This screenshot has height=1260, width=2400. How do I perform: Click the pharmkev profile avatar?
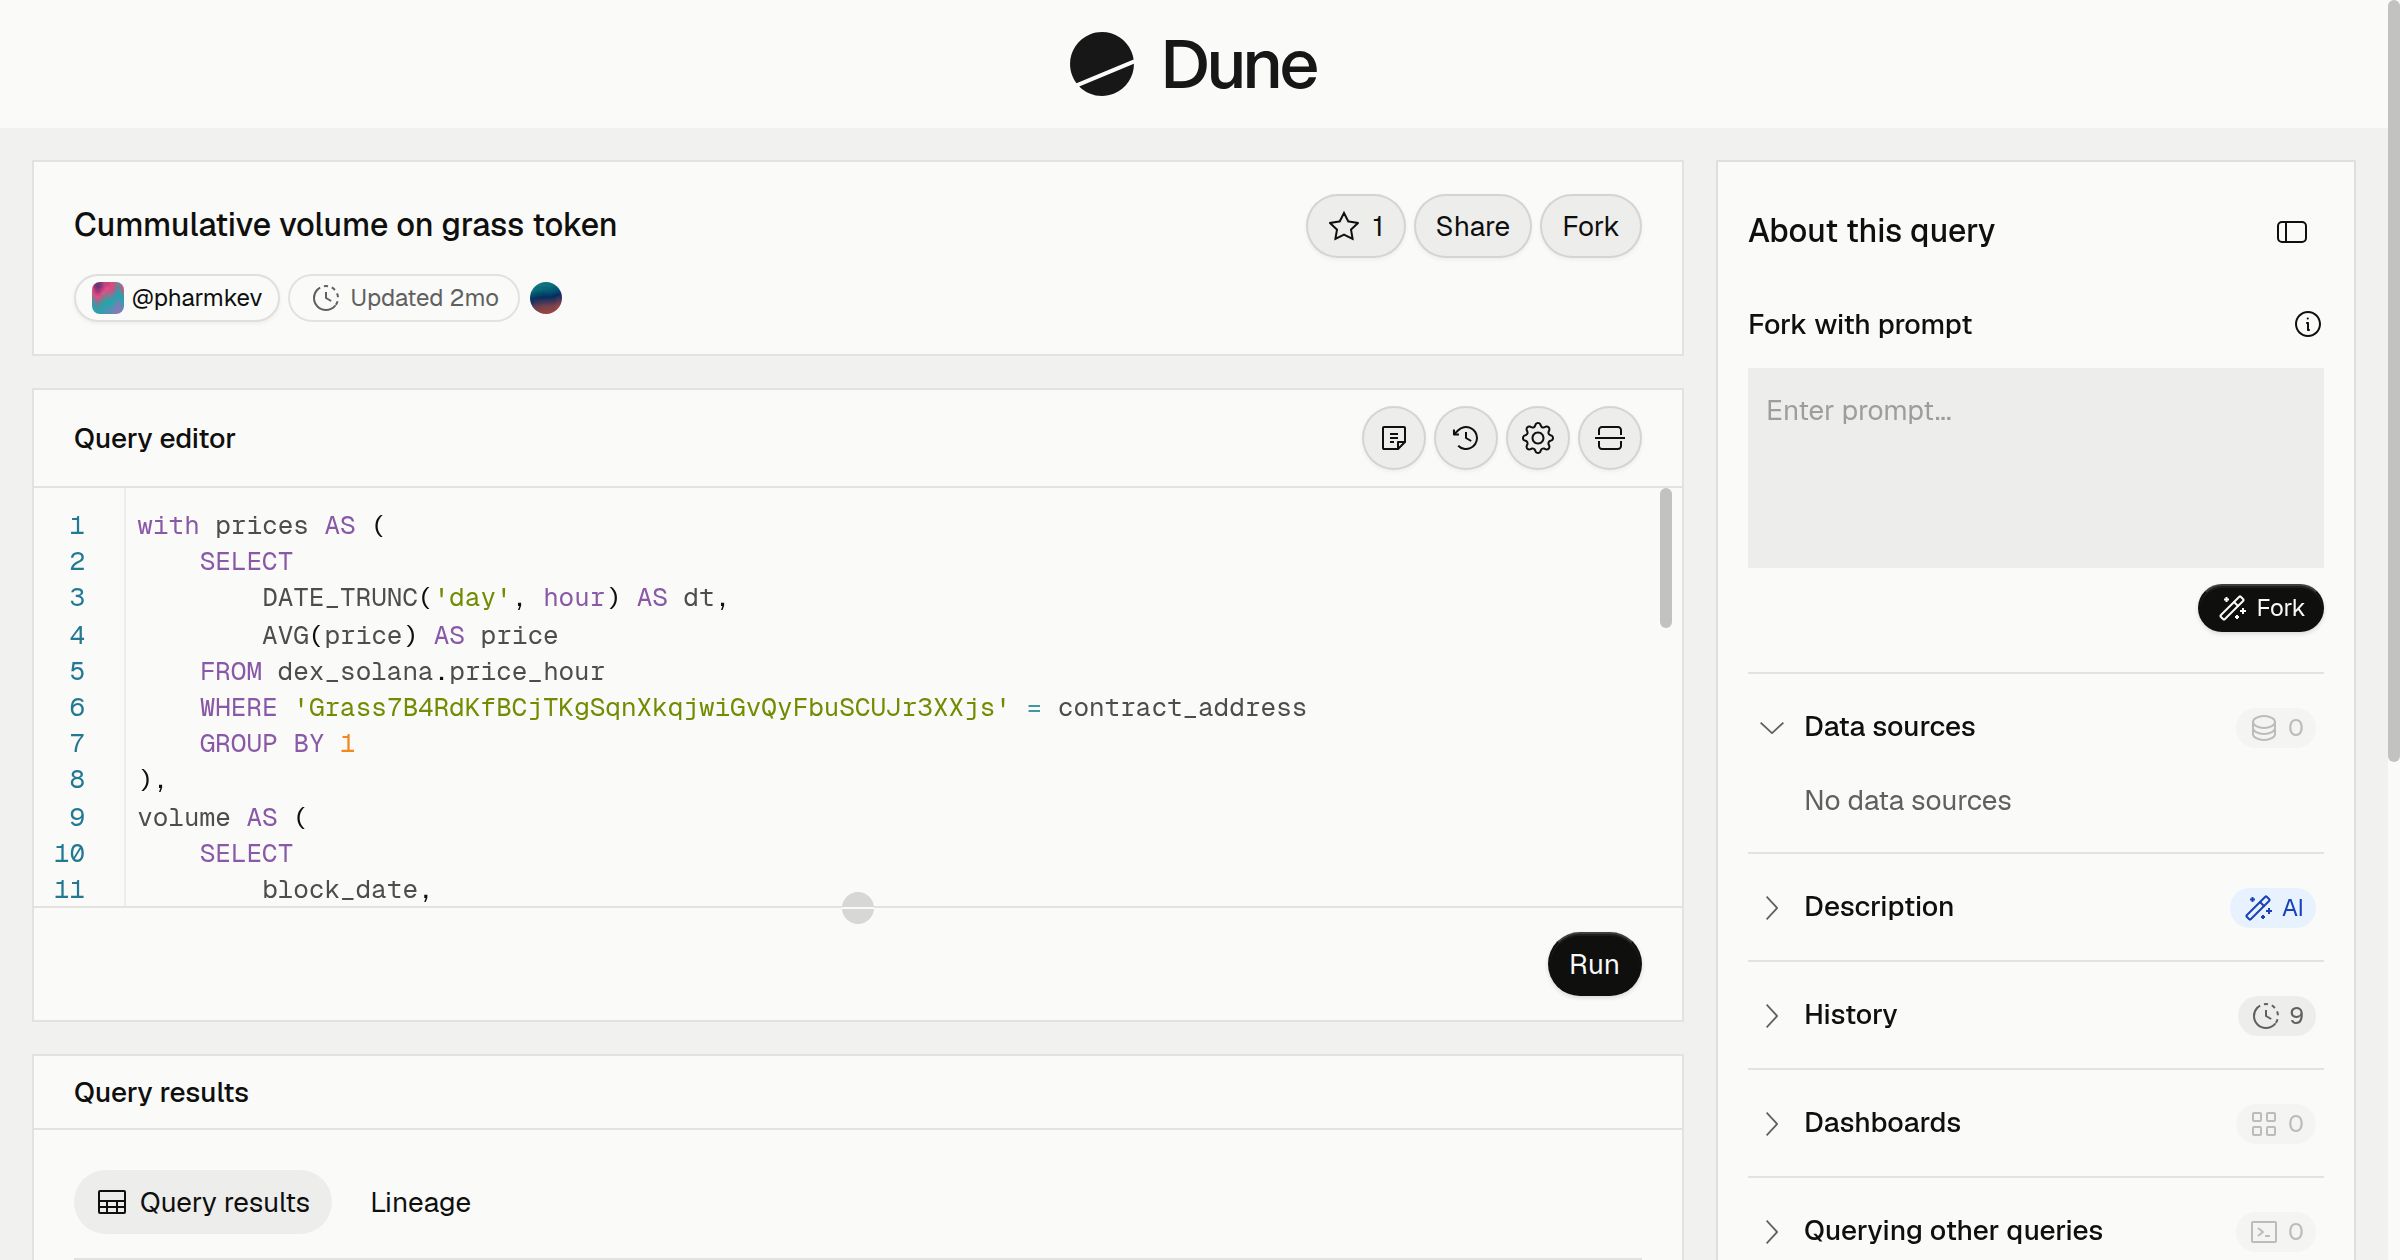(x=108, y=298)
